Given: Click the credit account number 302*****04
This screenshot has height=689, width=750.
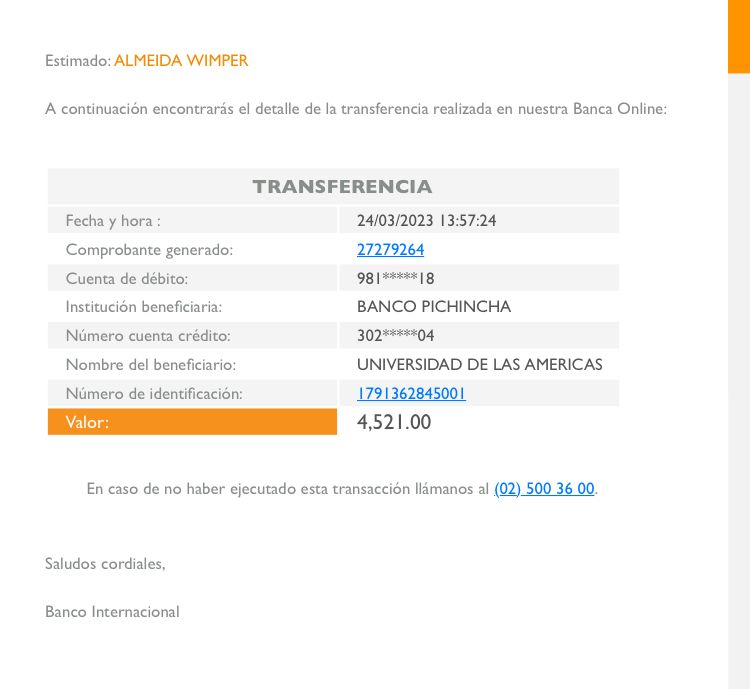Looking at the screenshot, I should tap(395, 336).
